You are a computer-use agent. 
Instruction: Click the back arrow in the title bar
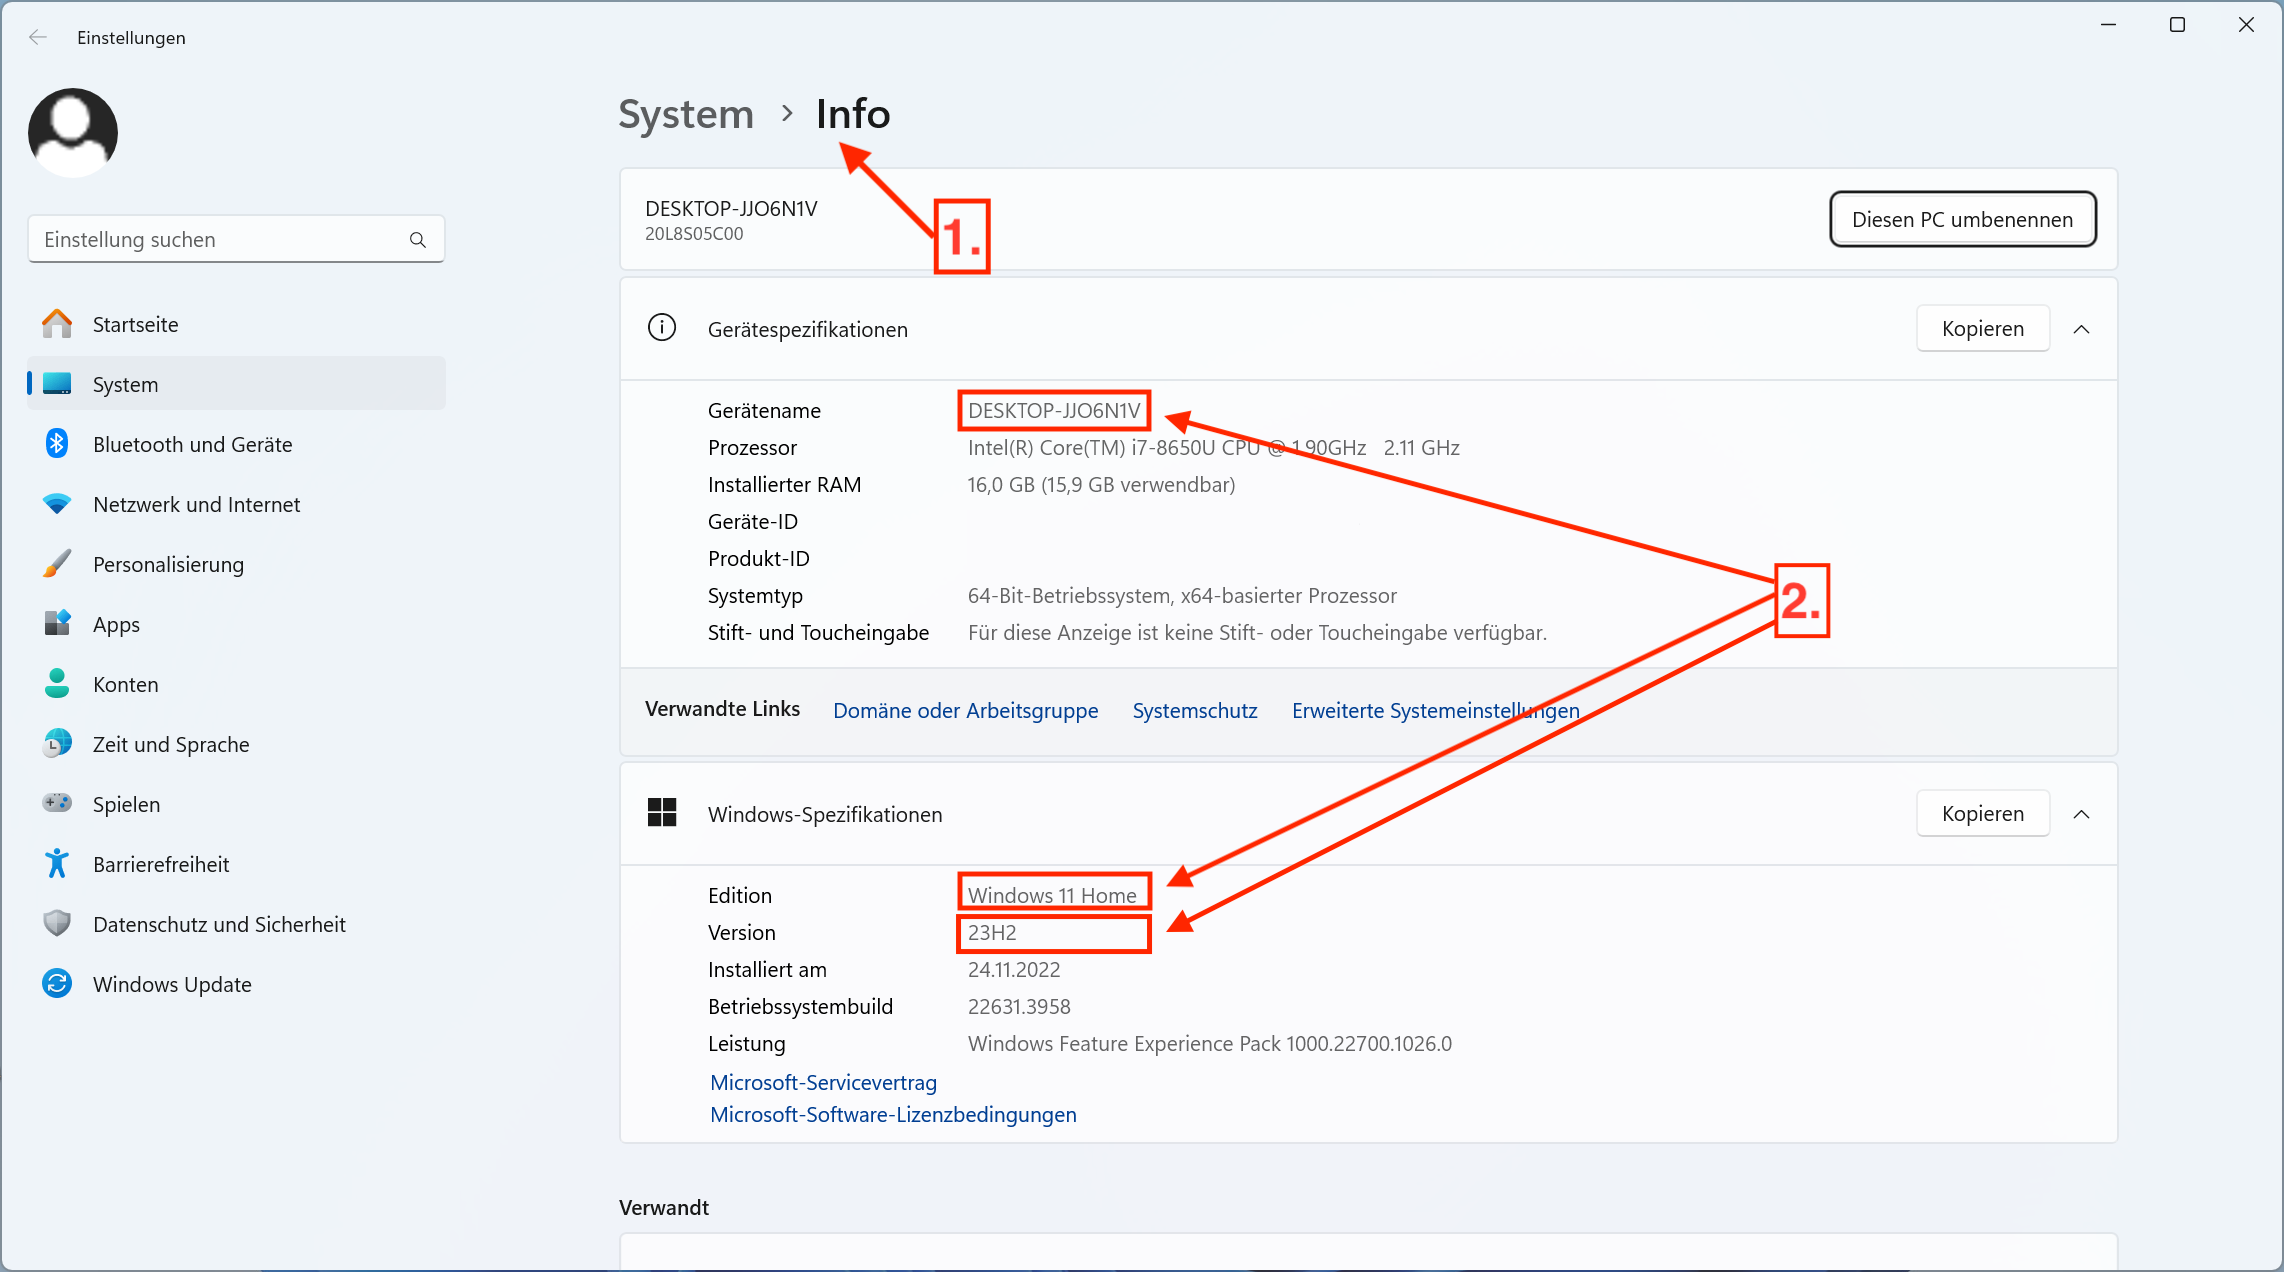tap(38, 37)
